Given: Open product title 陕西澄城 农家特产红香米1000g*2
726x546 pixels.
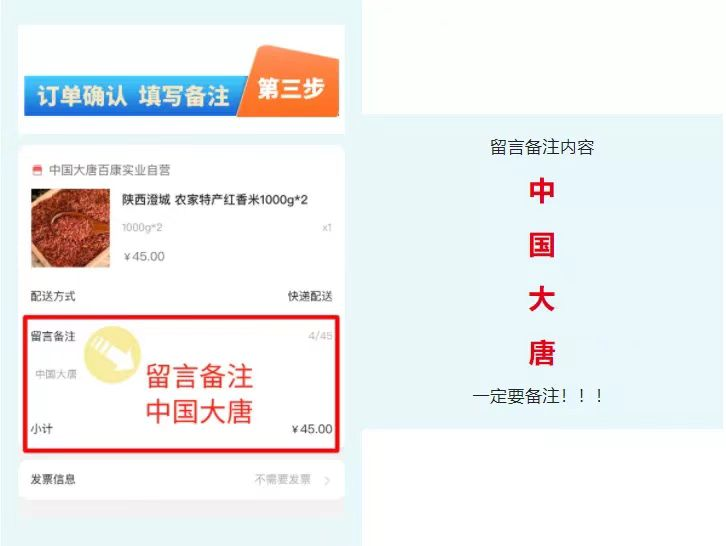Looking at the screenshot, I should [215, 200].
